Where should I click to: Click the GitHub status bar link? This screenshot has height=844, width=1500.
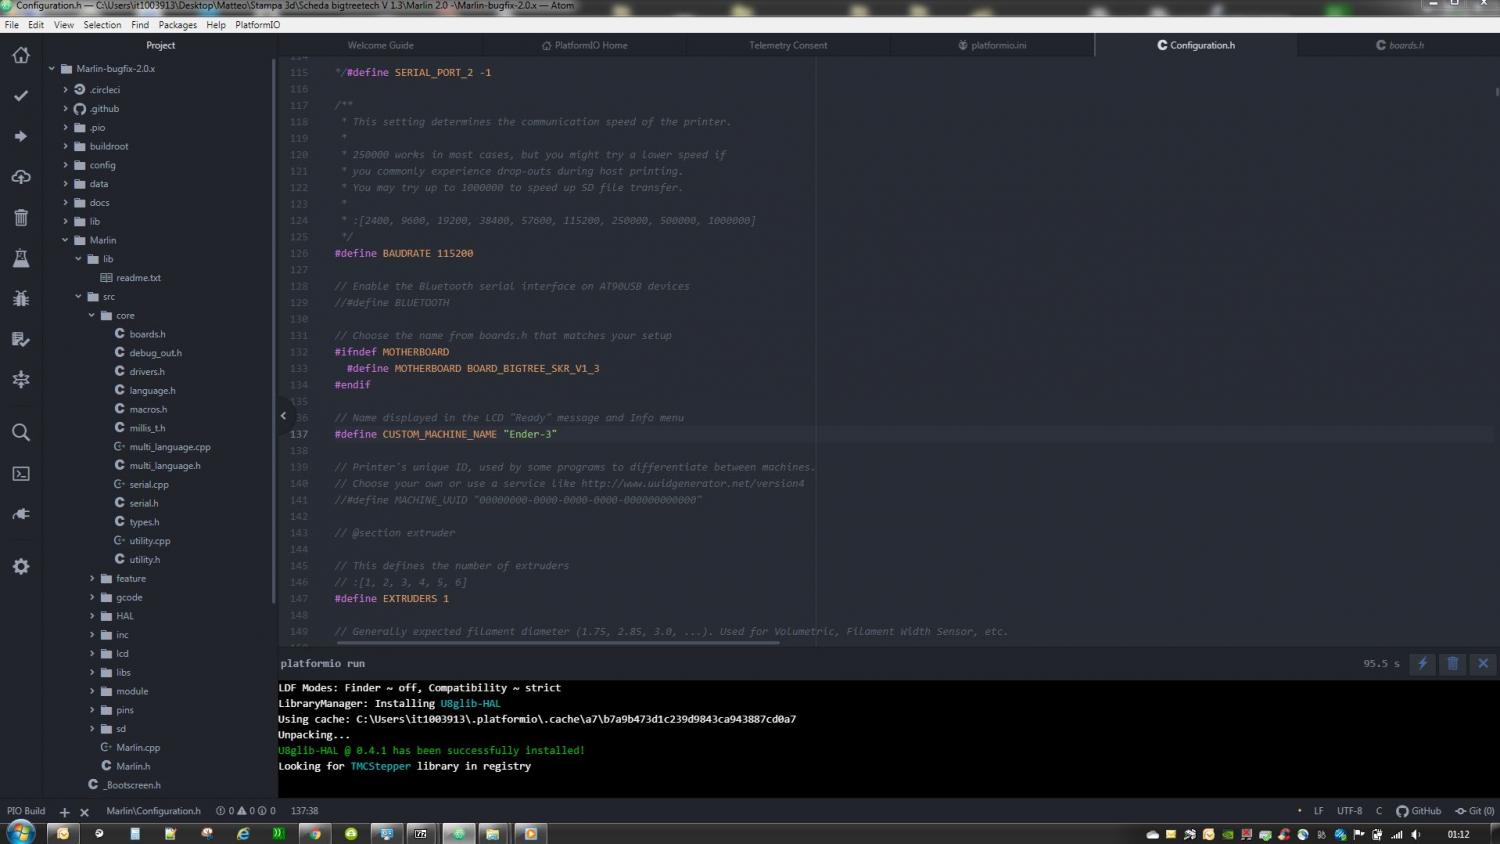tap(1419, 811)
